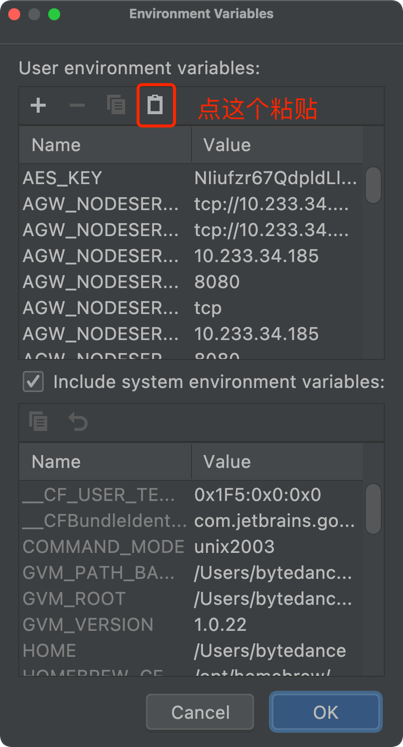Copy system environment variables icon
The image size is (403, 747).
pos(38,422)
